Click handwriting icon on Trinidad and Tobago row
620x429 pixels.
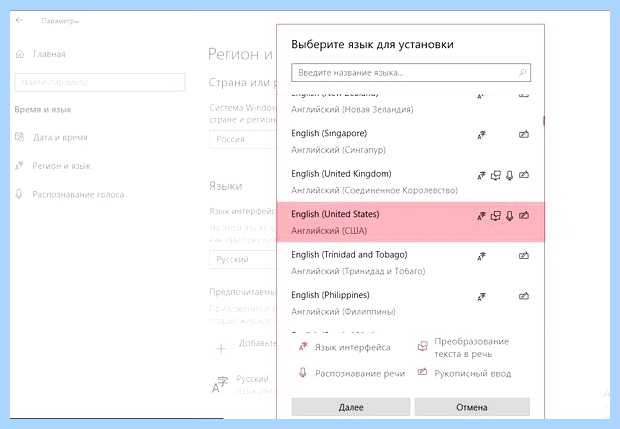pos(524,255)
